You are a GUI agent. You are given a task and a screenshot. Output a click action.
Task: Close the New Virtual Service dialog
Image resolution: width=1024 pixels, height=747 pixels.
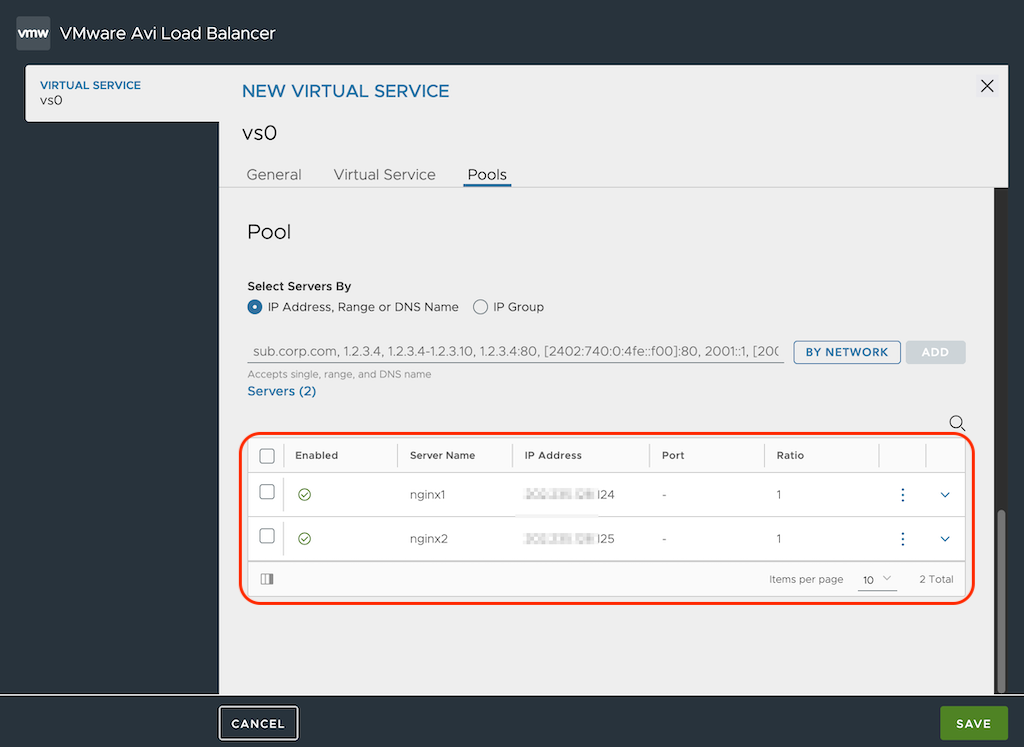(987, 86)
